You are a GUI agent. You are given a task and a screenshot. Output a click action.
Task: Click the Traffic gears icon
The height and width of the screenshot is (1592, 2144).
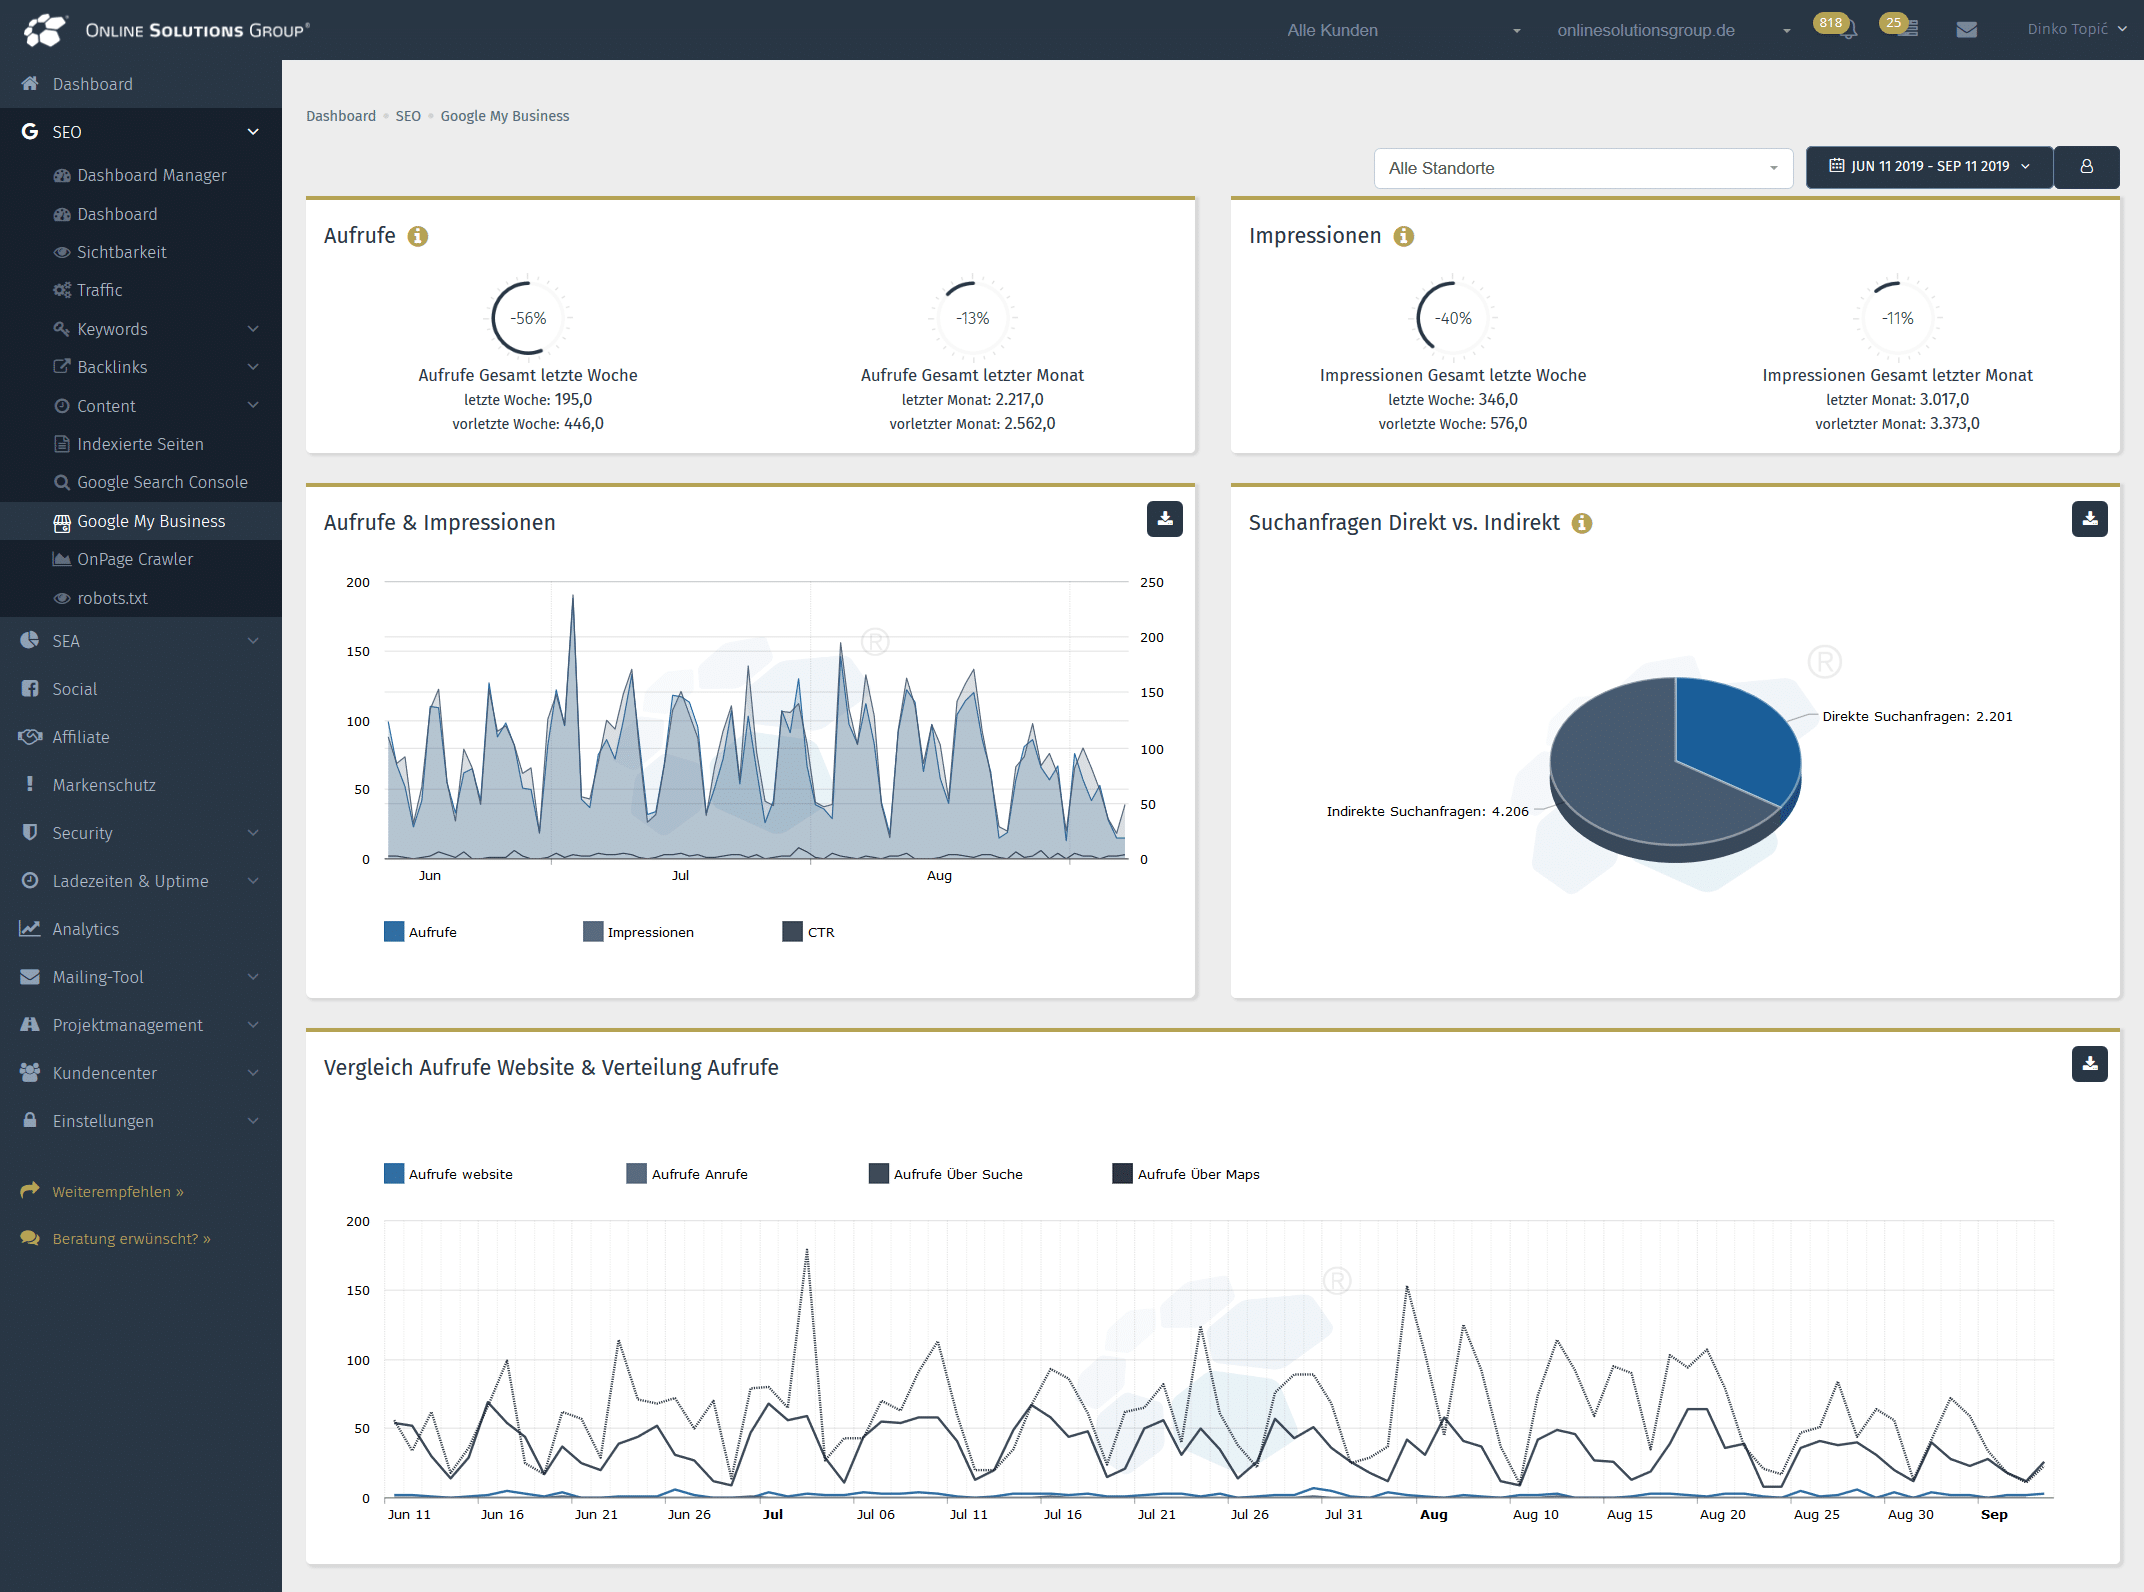[x=61, y=290]
